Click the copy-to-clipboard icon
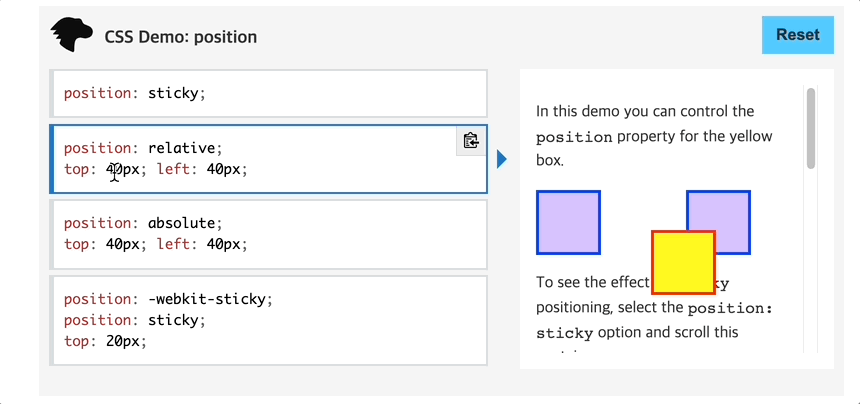The width and height of the screenshot is (860, 404). pyautogui.click(x=471, y=141)
